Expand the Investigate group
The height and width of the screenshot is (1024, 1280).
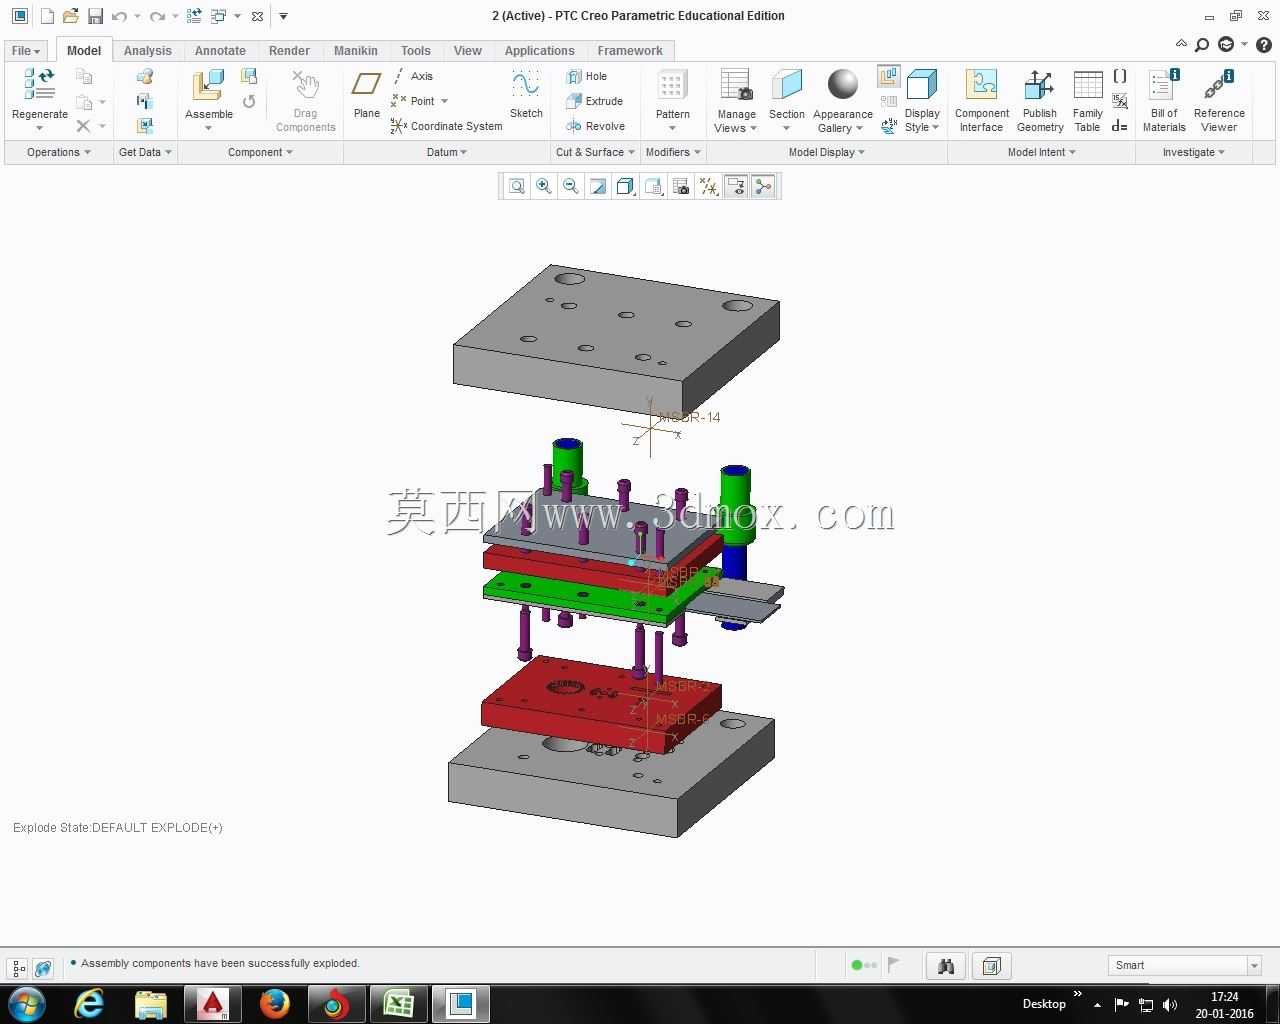(x=1193, y=152)
